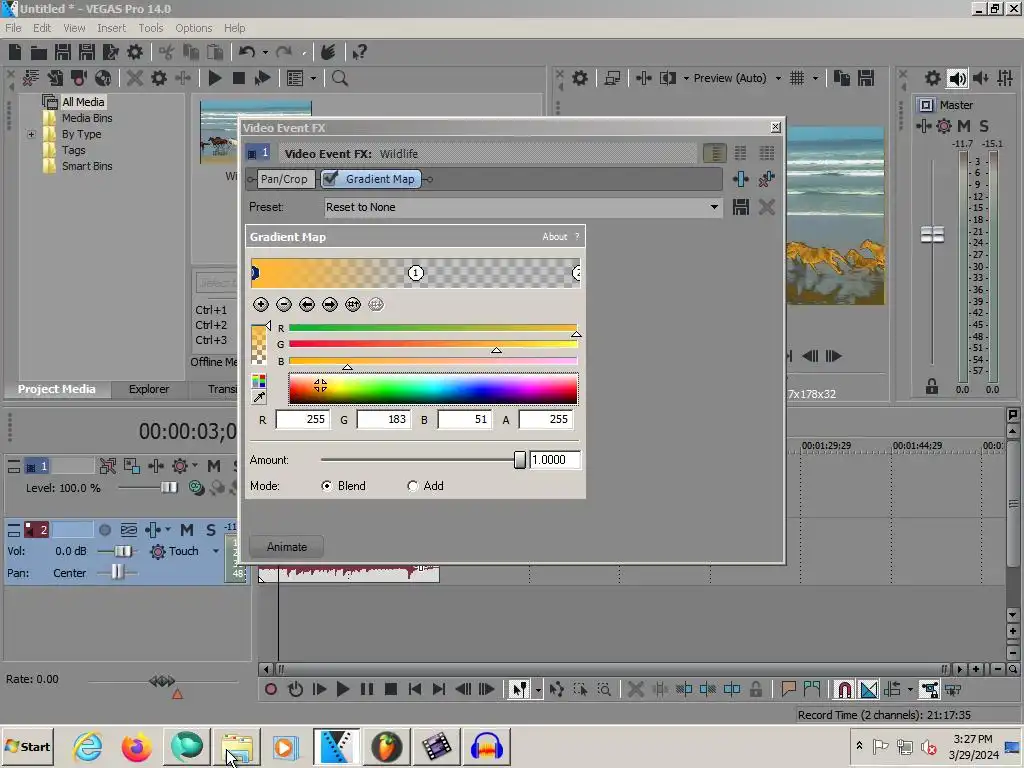Click the Search media magnifier icon
Viewport: 1024px width, 768px height.
340,78
